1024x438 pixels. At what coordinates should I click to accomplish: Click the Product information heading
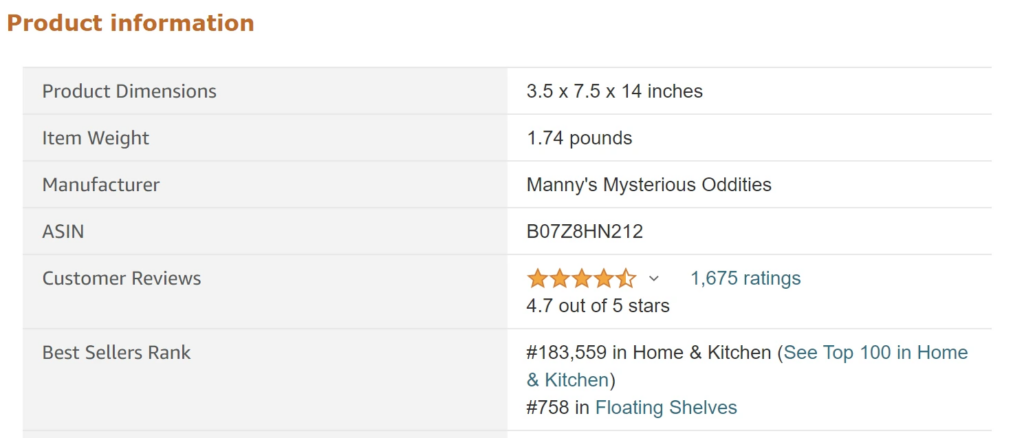pos(130,23)
